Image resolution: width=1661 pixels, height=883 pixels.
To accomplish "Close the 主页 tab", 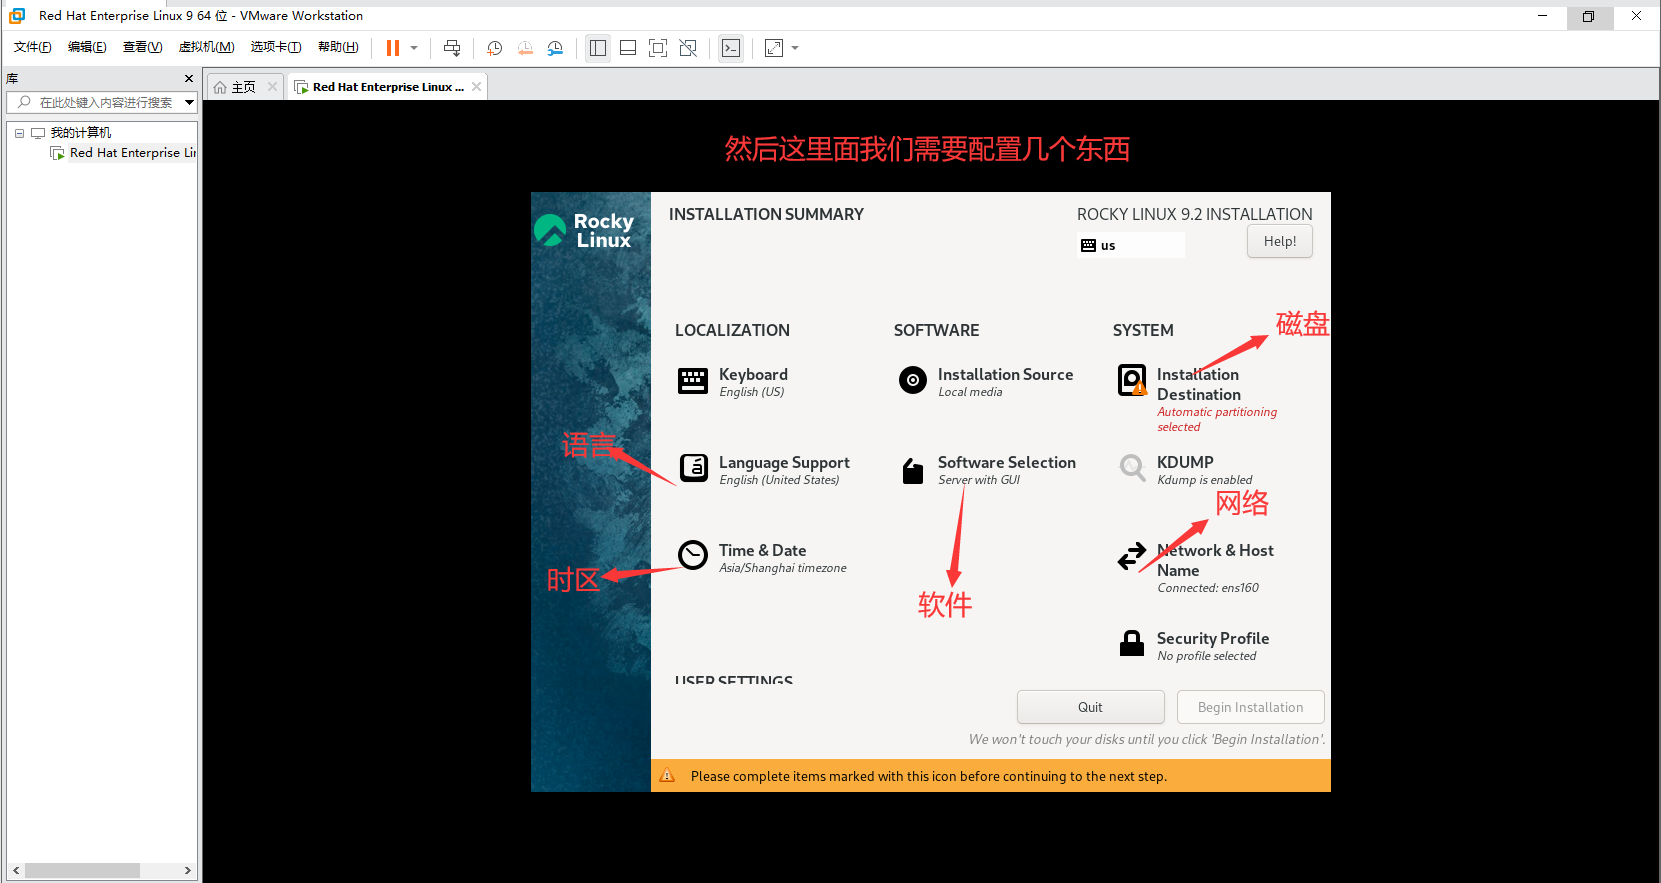I will click(272, 87).
